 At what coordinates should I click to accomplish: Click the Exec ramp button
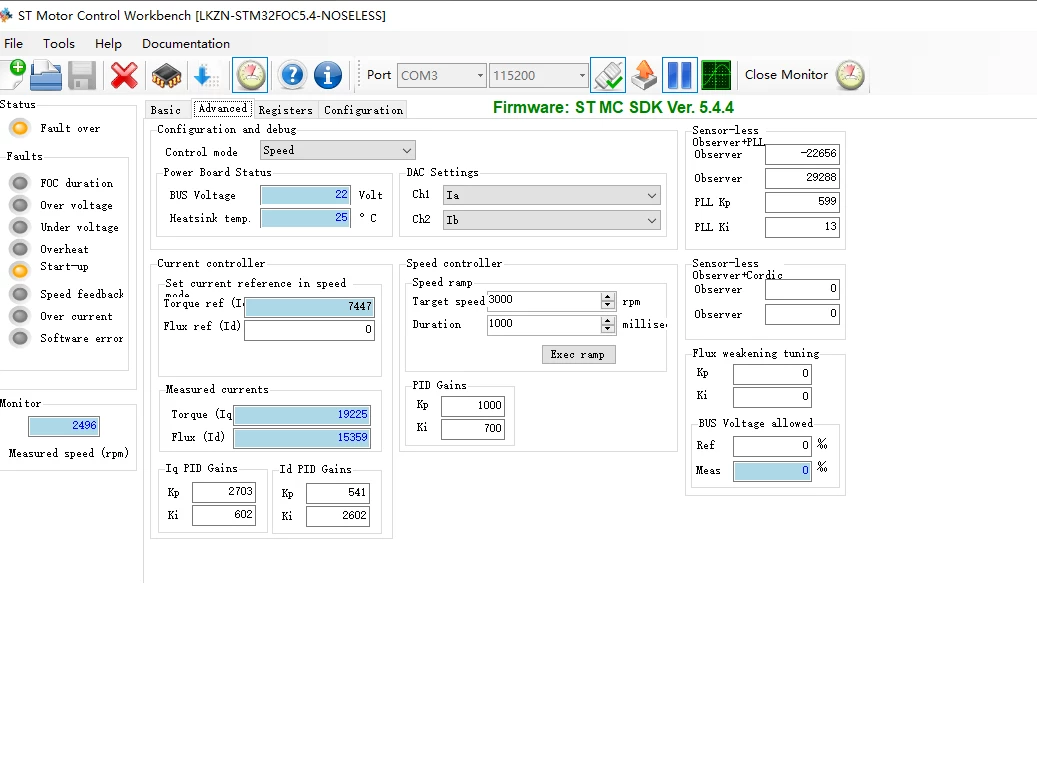578,355
